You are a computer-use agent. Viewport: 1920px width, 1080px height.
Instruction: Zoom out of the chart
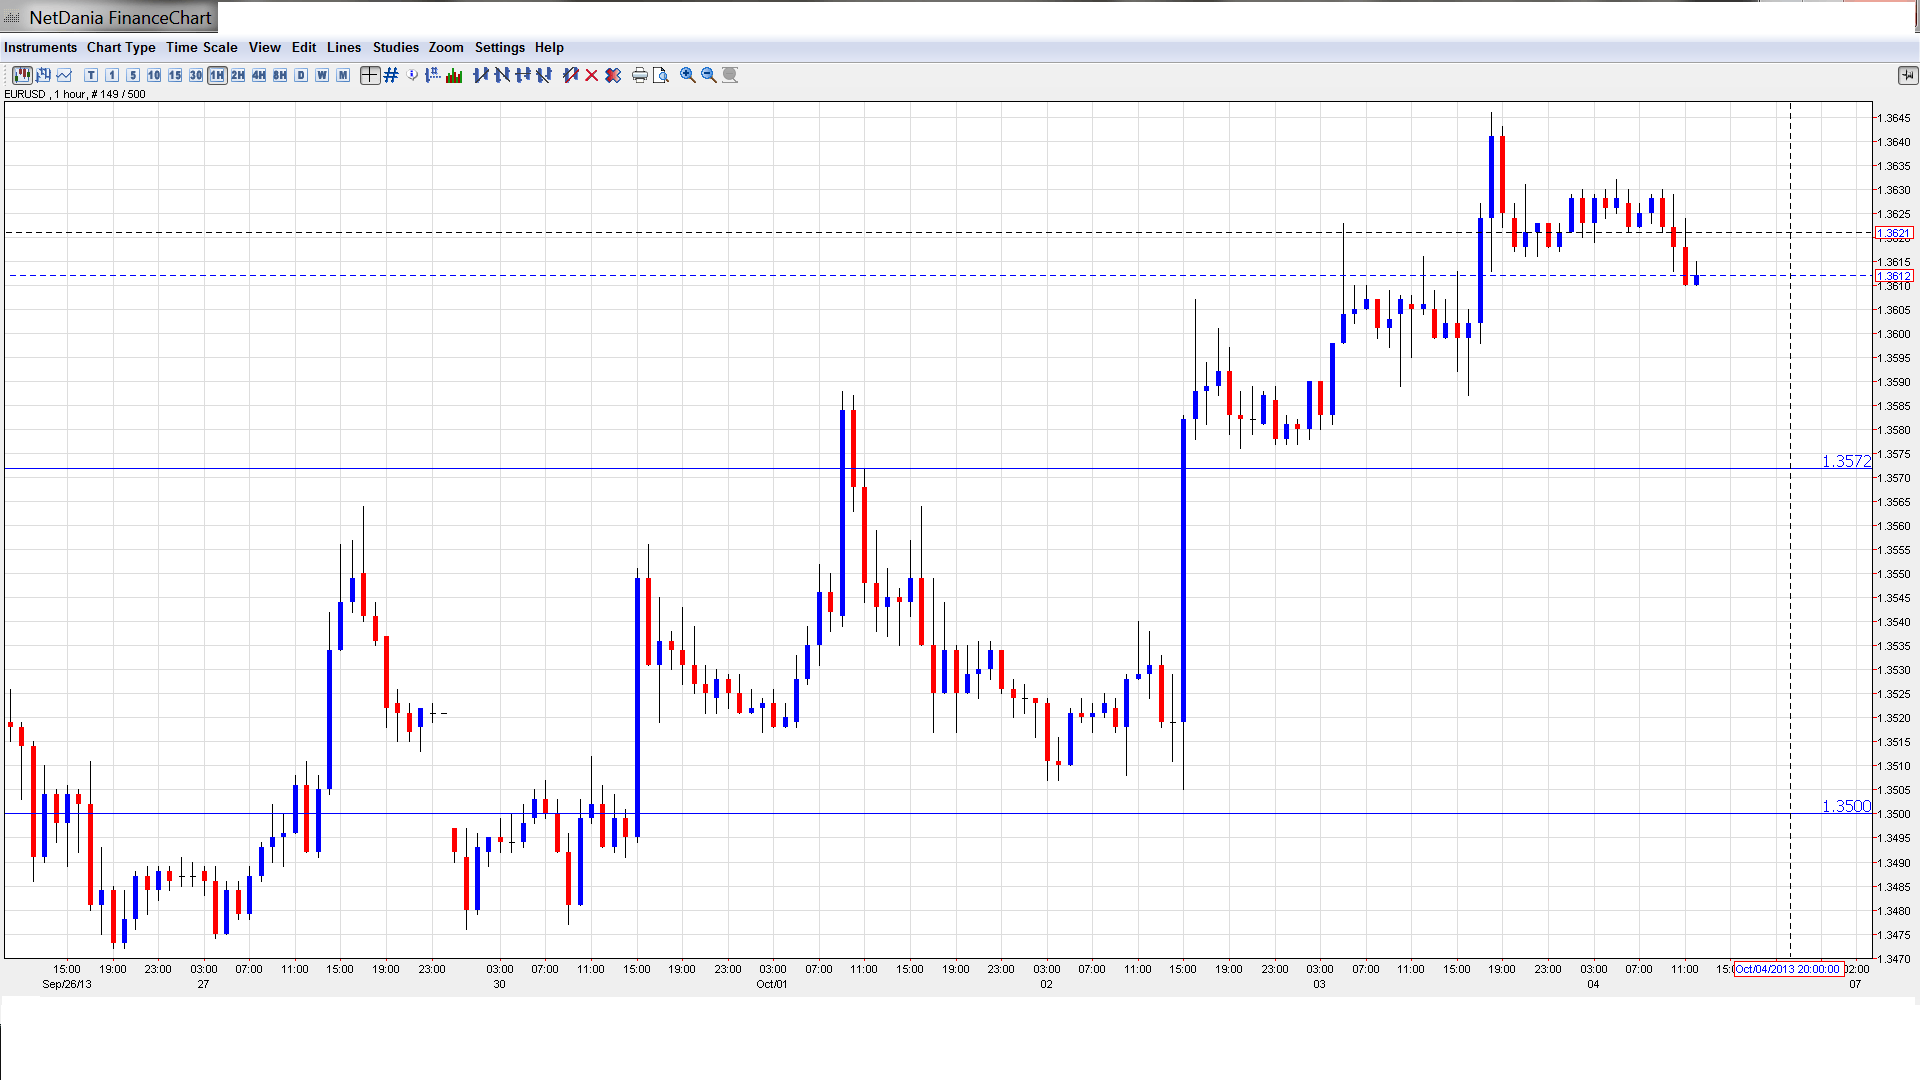click(x=709, y=75)
